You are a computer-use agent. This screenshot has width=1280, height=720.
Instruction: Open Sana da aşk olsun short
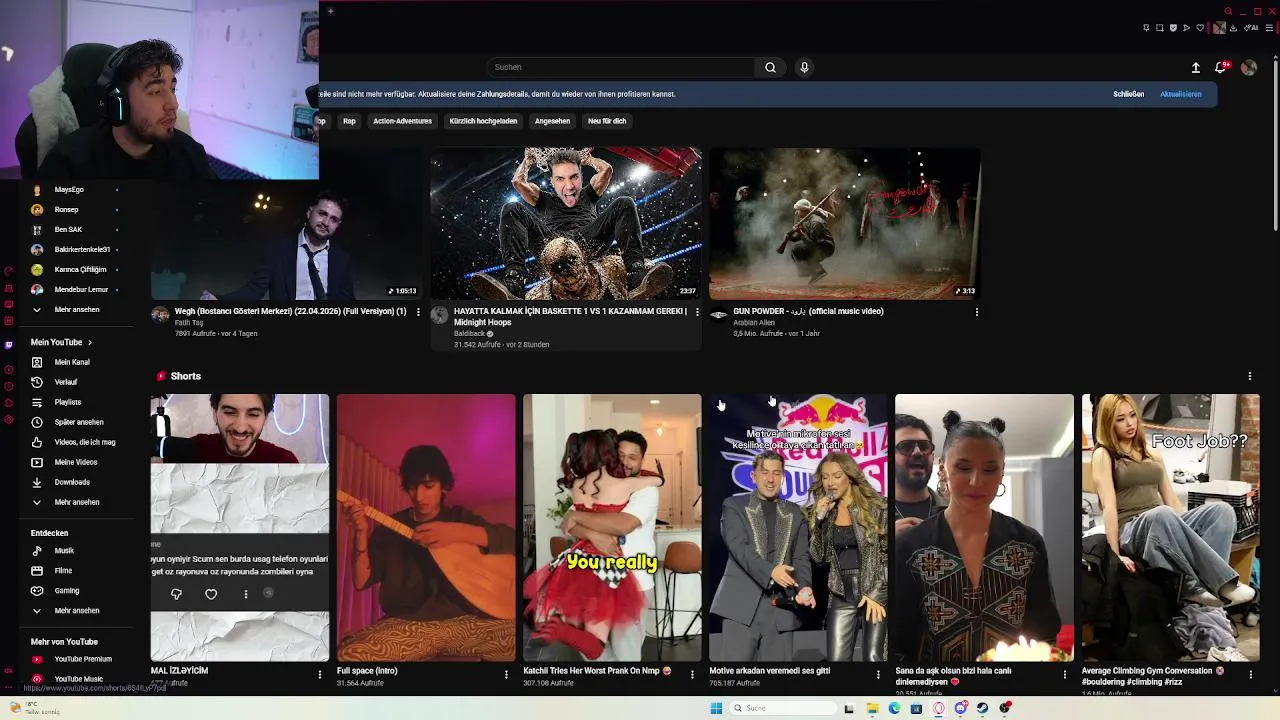pos(984,527)
